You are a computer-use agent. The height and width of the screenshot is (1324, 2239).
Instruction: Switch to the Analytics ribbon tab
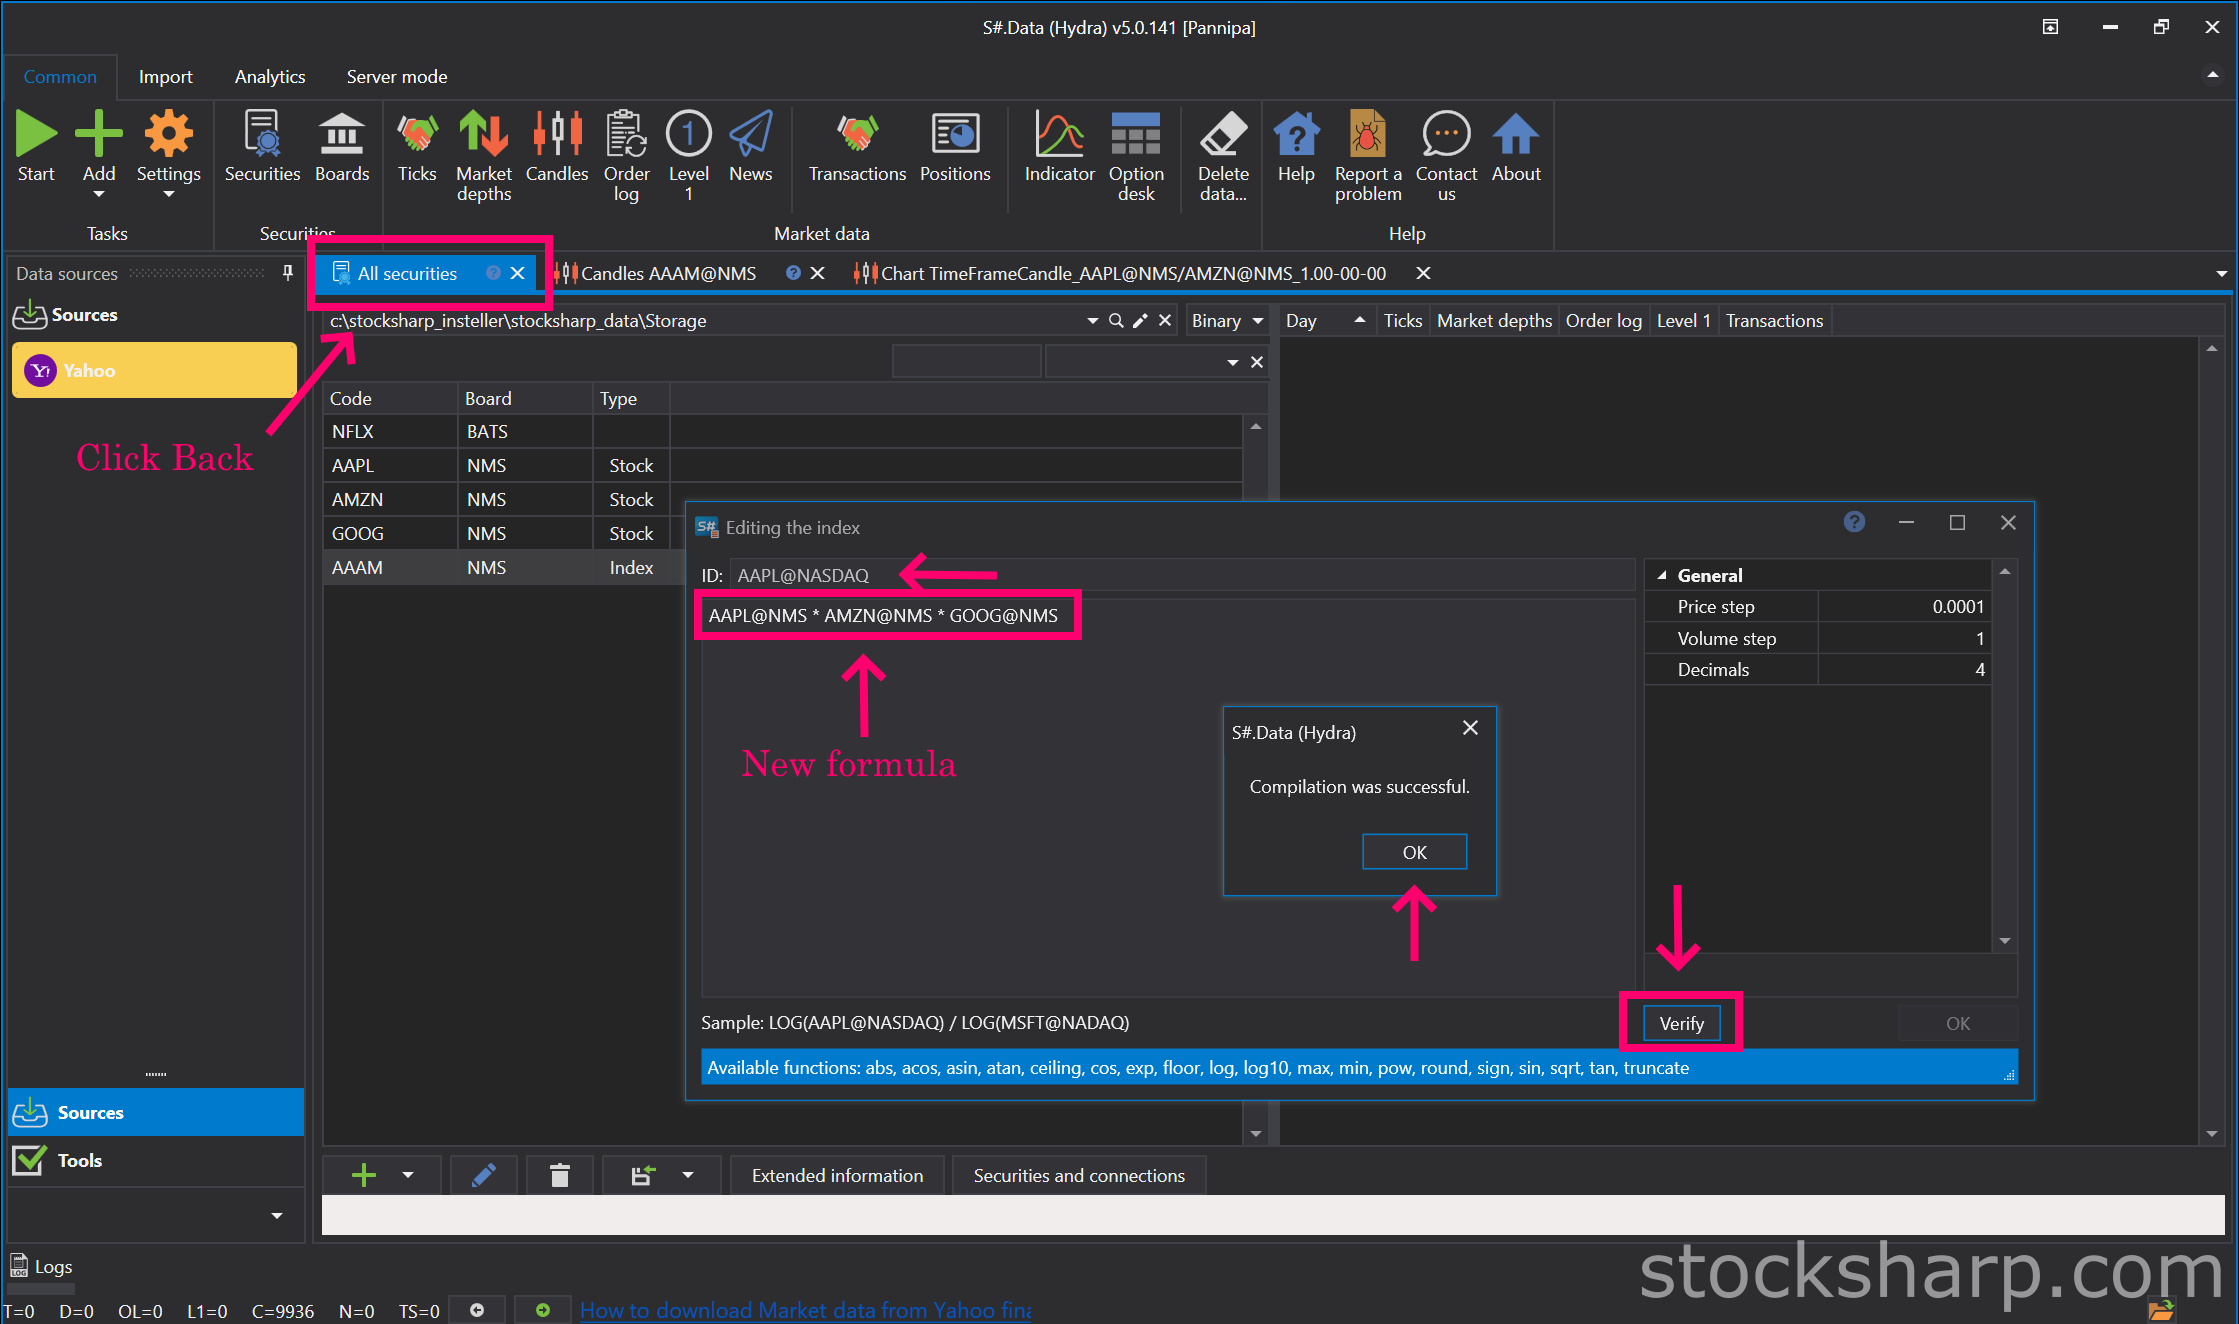[269, 76]
